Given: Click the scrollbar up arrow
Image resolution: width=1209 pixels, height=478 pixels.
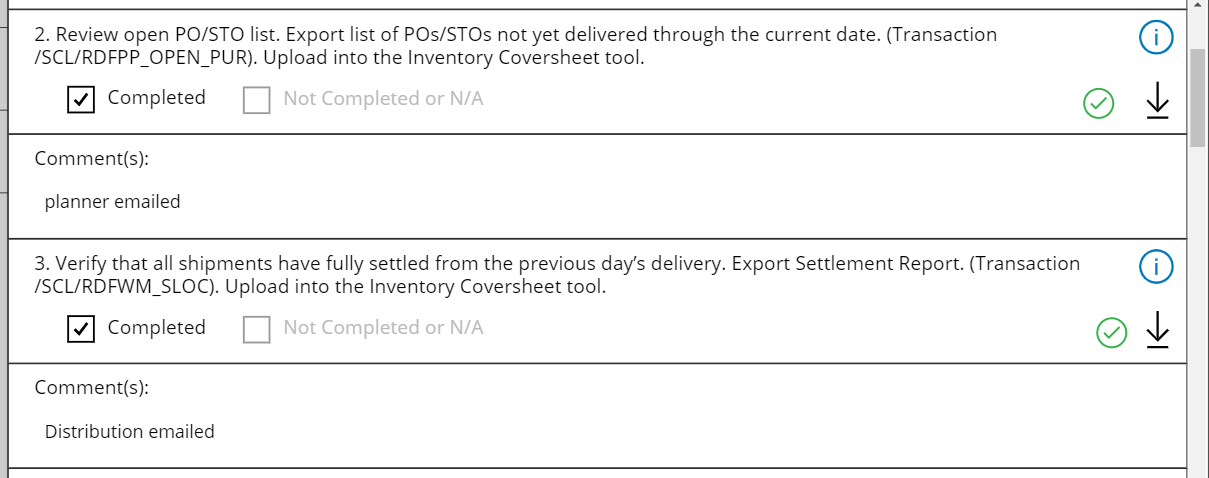Looking at the screenshot, I should click(1197, 6).
